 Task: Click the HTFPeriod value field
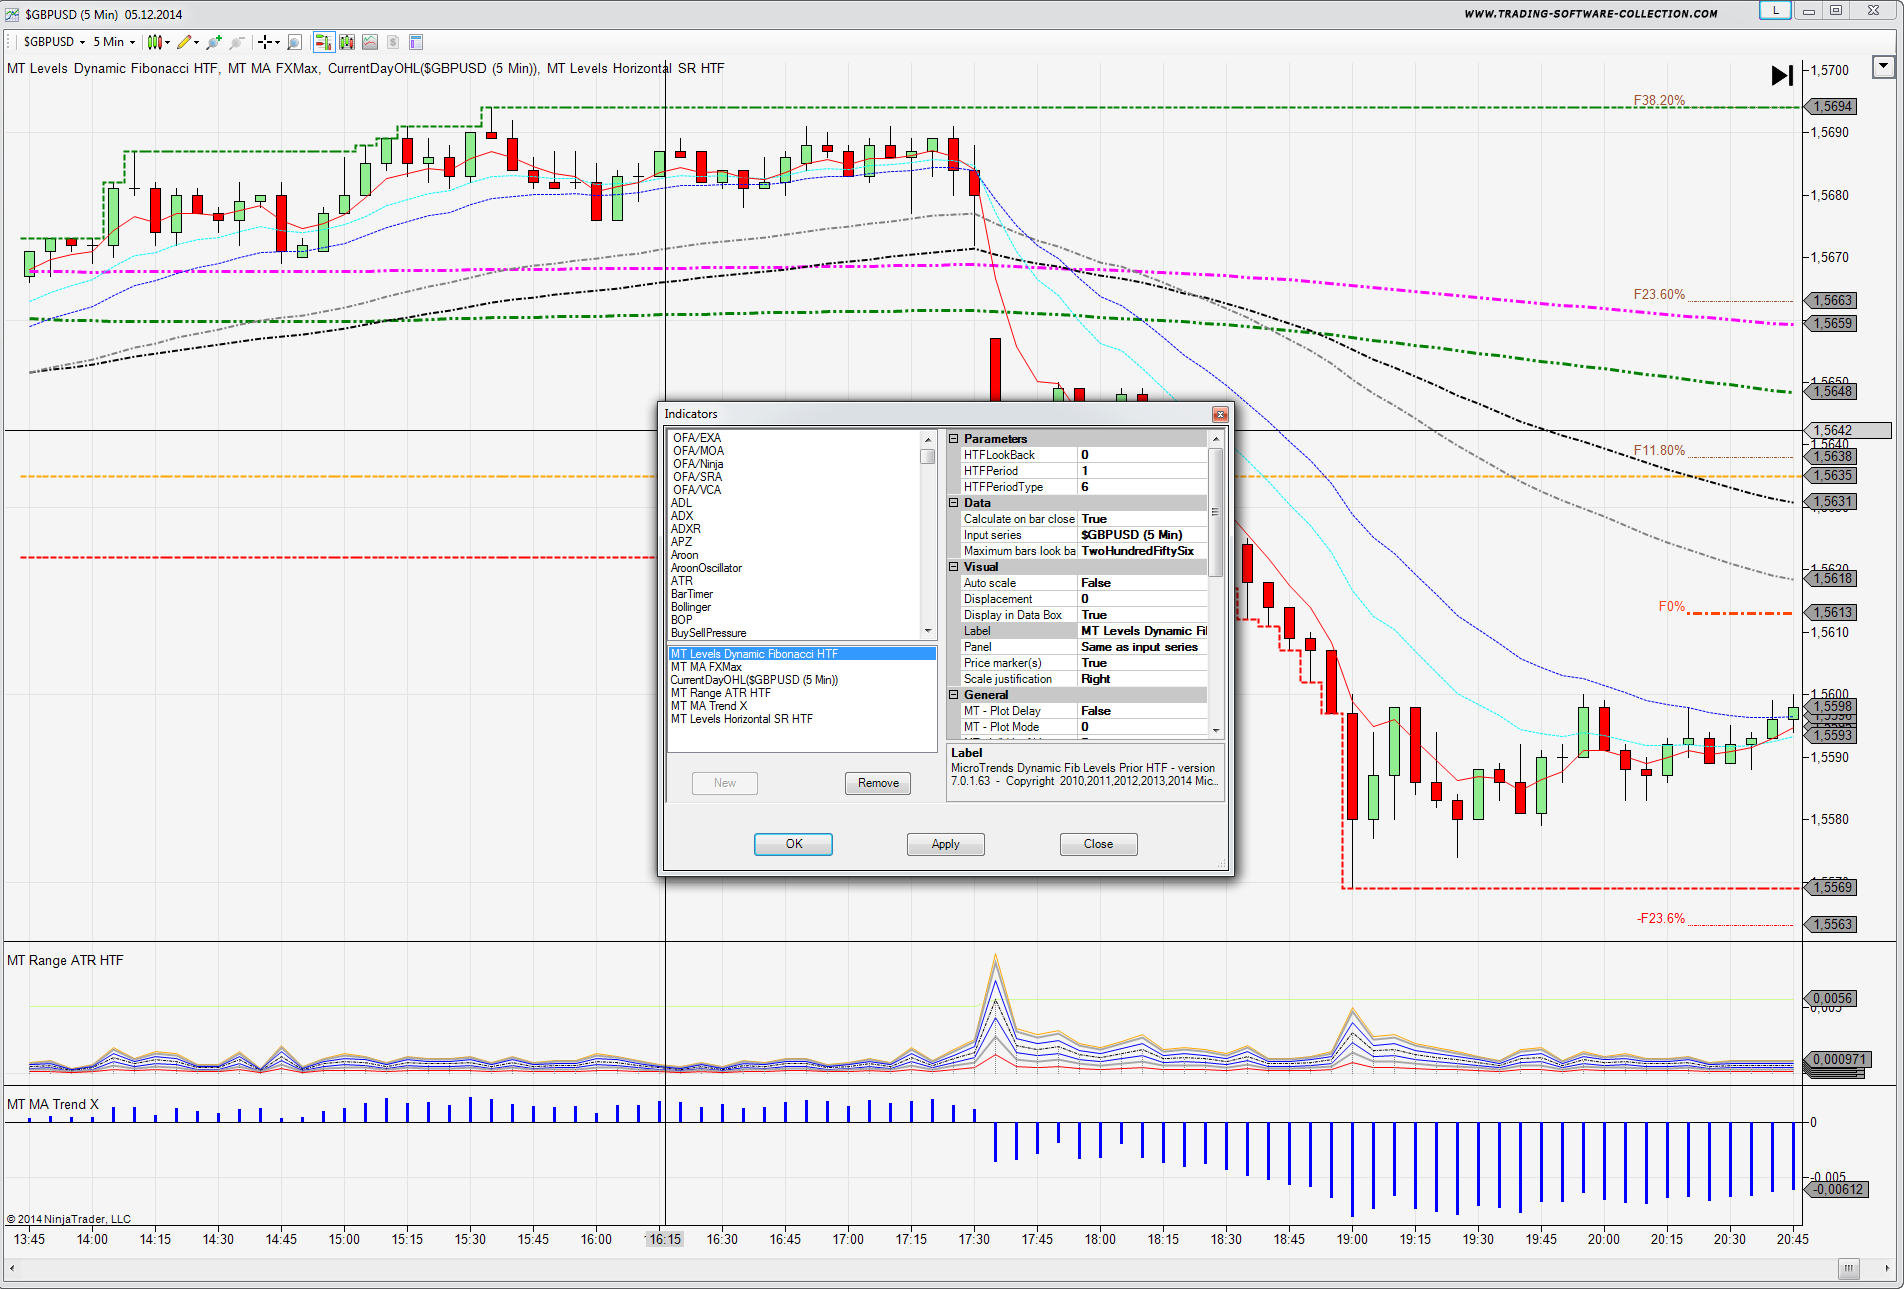(x=1142, y=471)
